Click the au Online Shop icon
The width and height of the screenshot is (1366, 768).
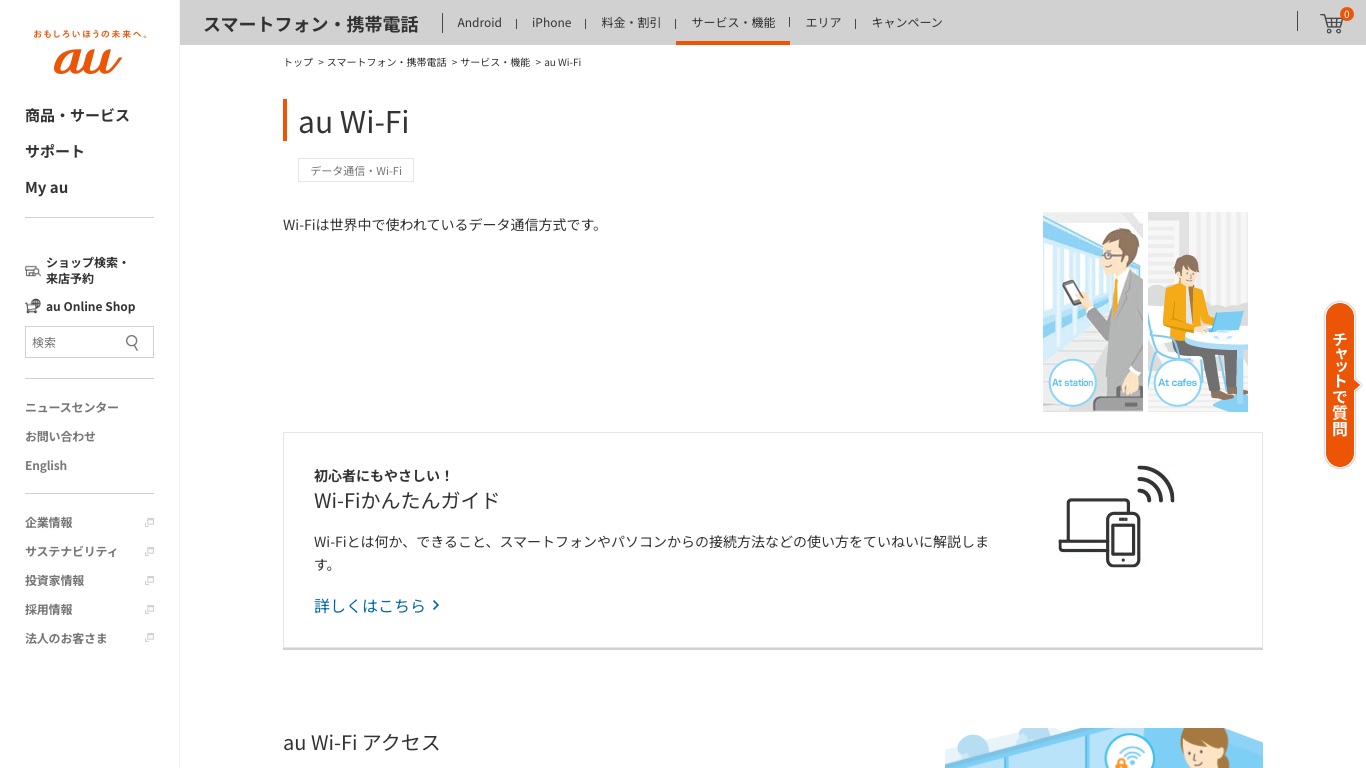tap(33, 306)
